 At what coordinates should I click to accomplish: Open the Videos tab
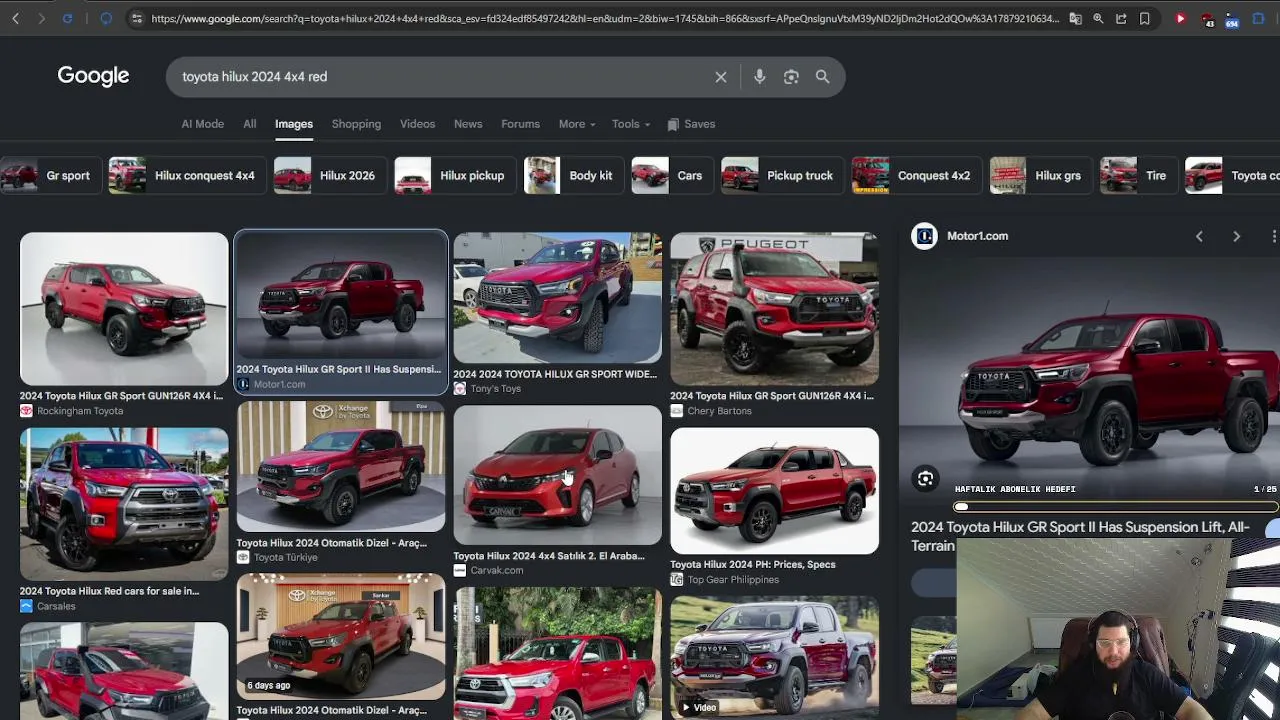pos(417,124)
